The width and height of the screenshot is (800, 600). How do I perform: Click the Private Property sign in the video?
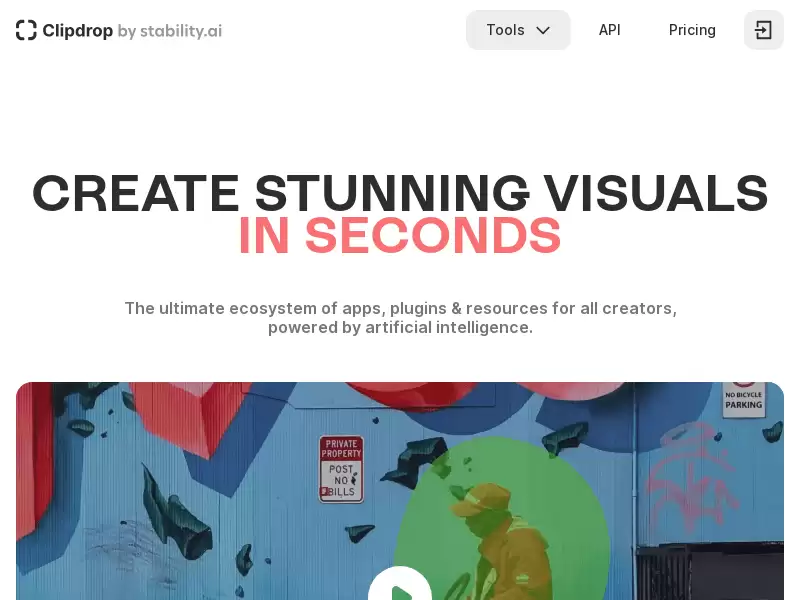(x=341, y=468)
